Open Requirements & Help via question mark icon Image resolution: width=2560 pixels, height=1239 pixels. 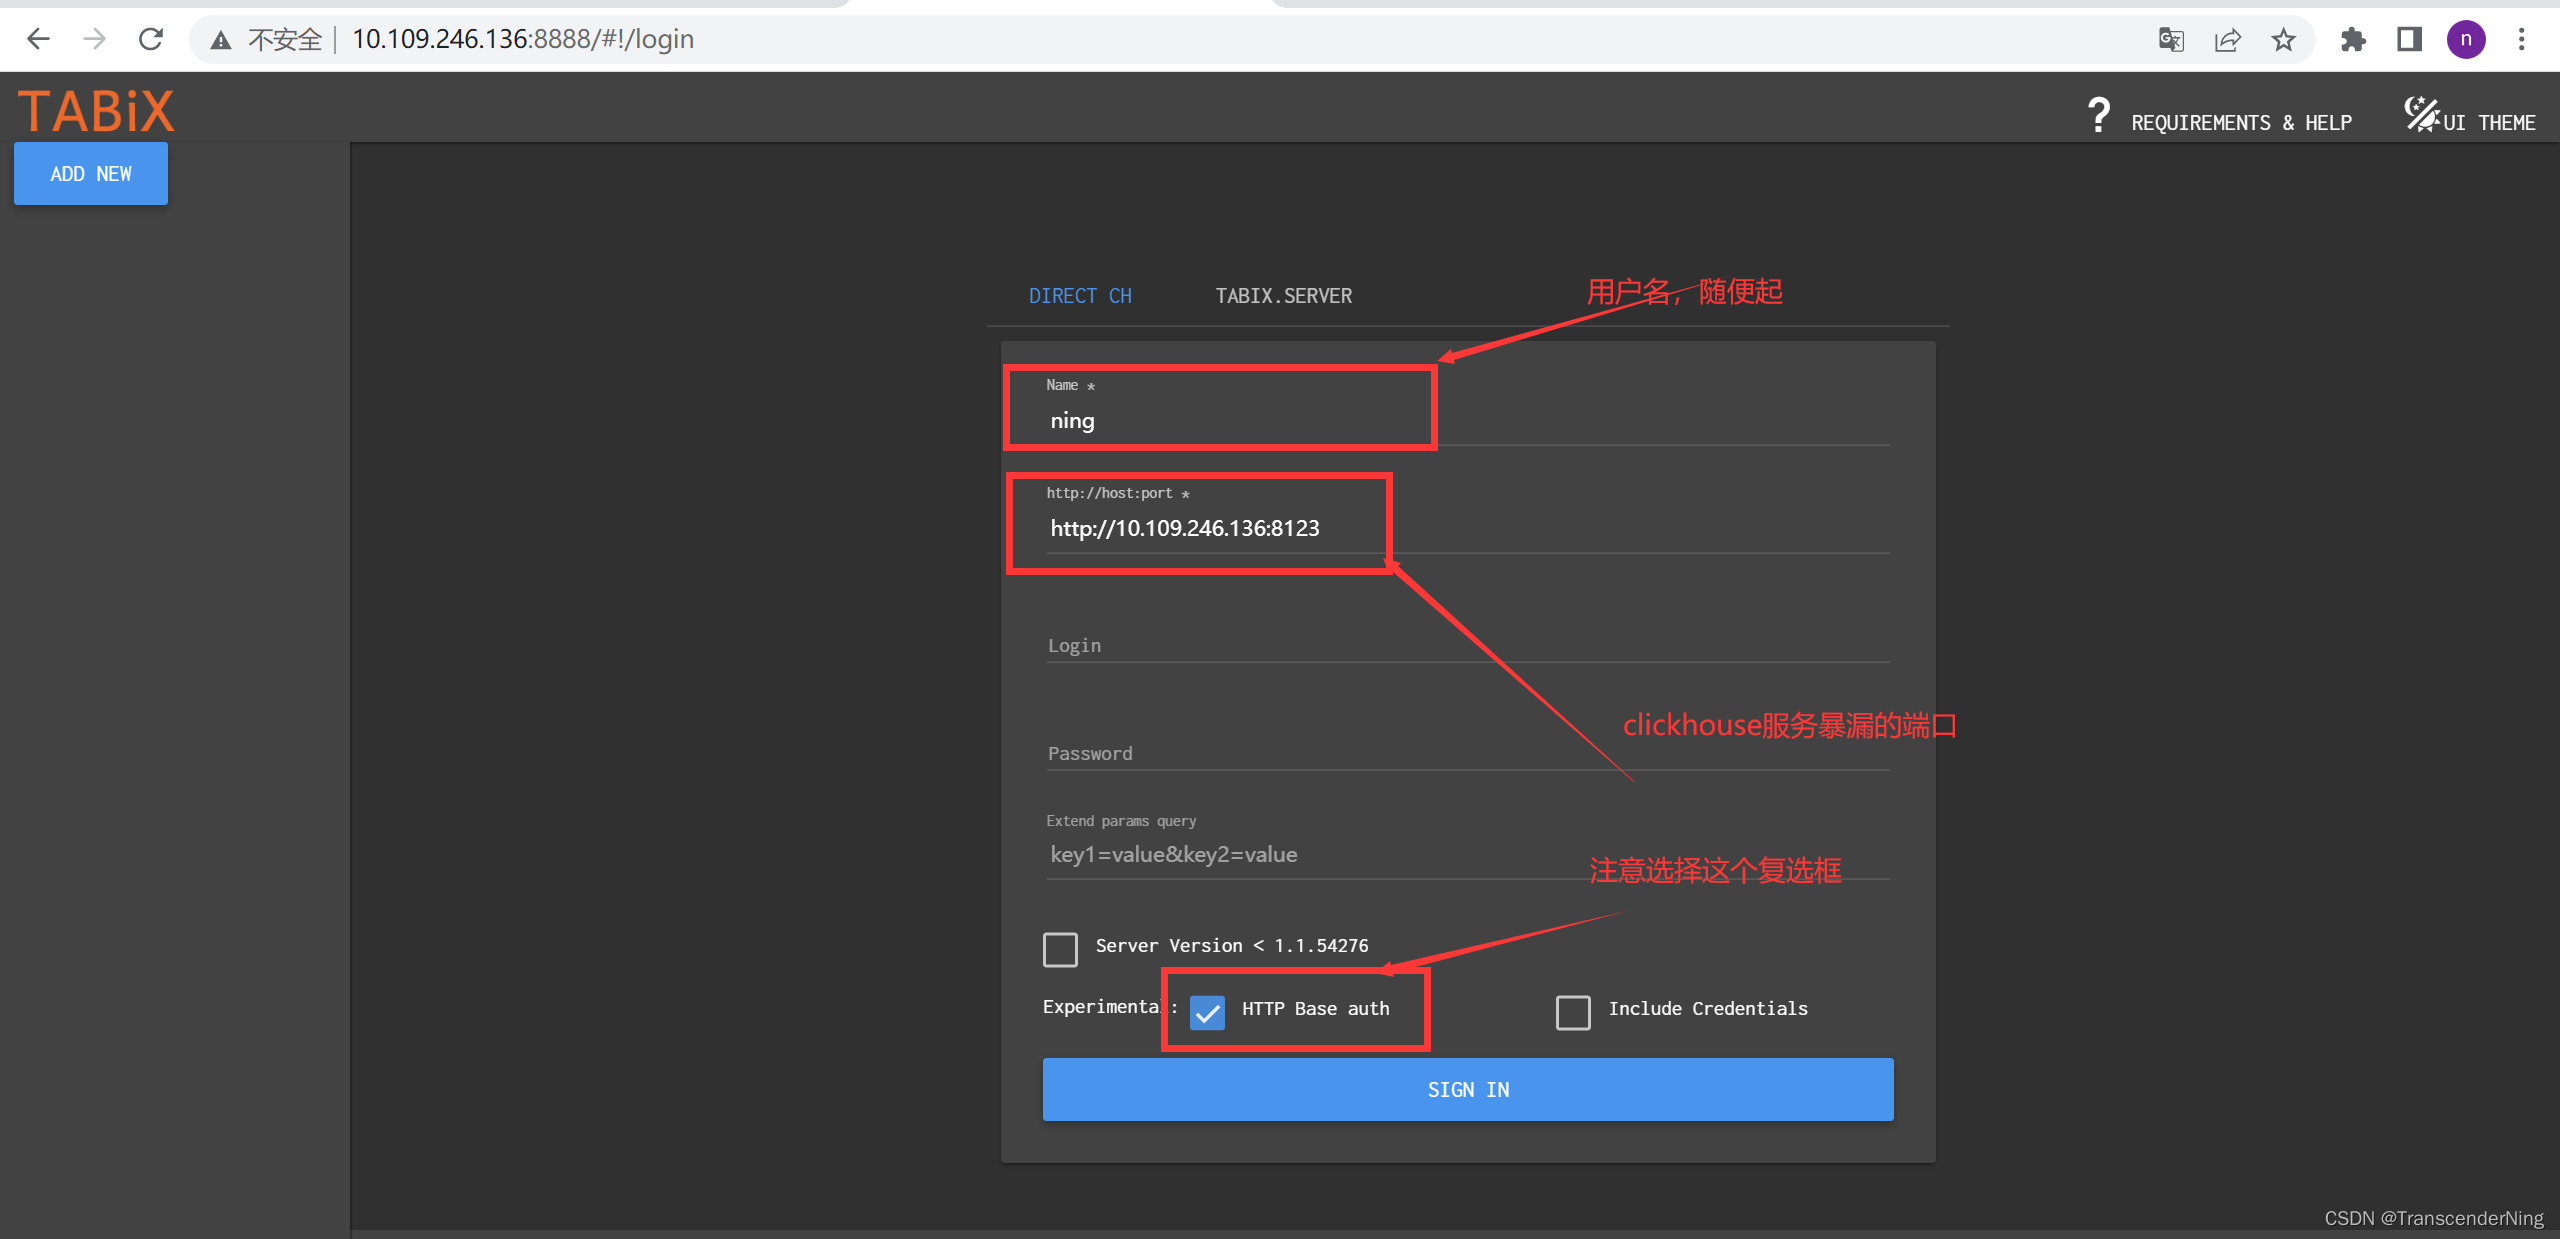pyautogui.click(x=2099, y=115)
